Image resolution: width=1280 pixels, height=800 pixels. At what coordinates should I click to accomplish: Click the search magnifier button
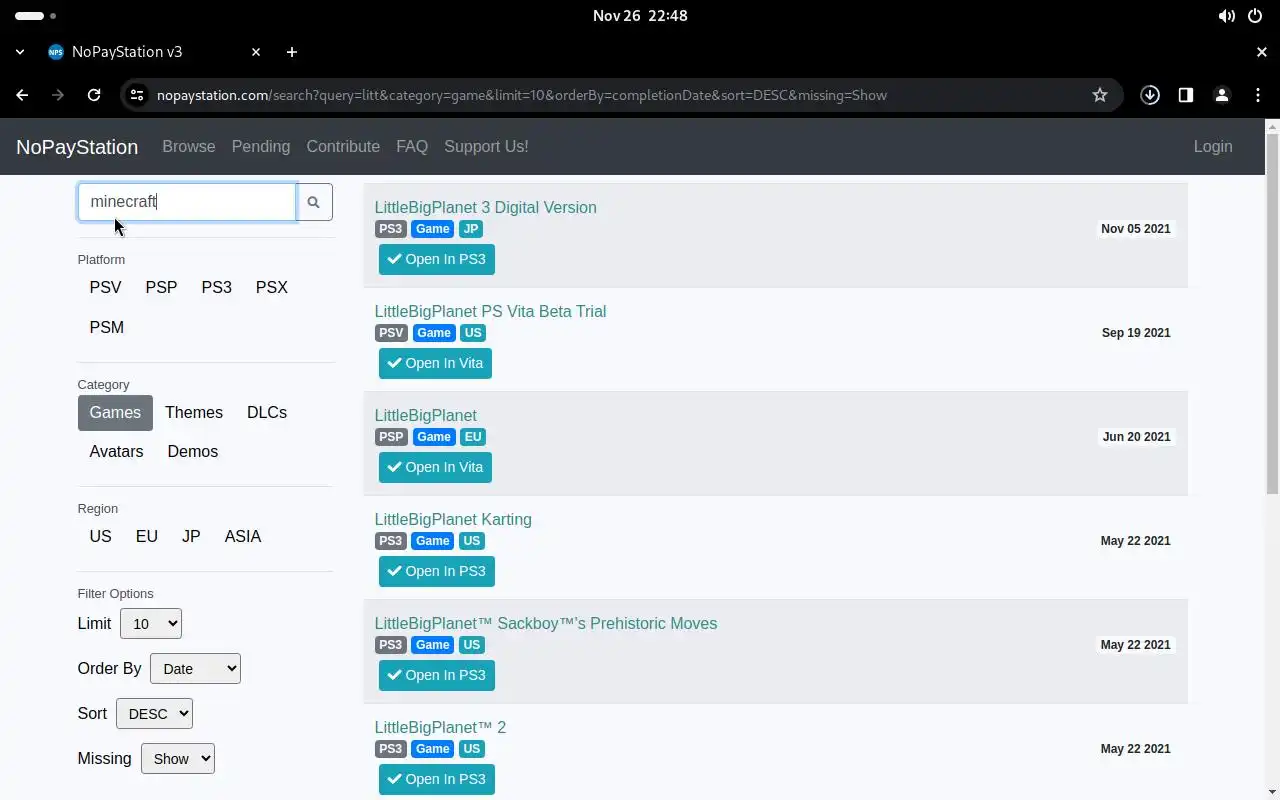click(x=313, y=202)
